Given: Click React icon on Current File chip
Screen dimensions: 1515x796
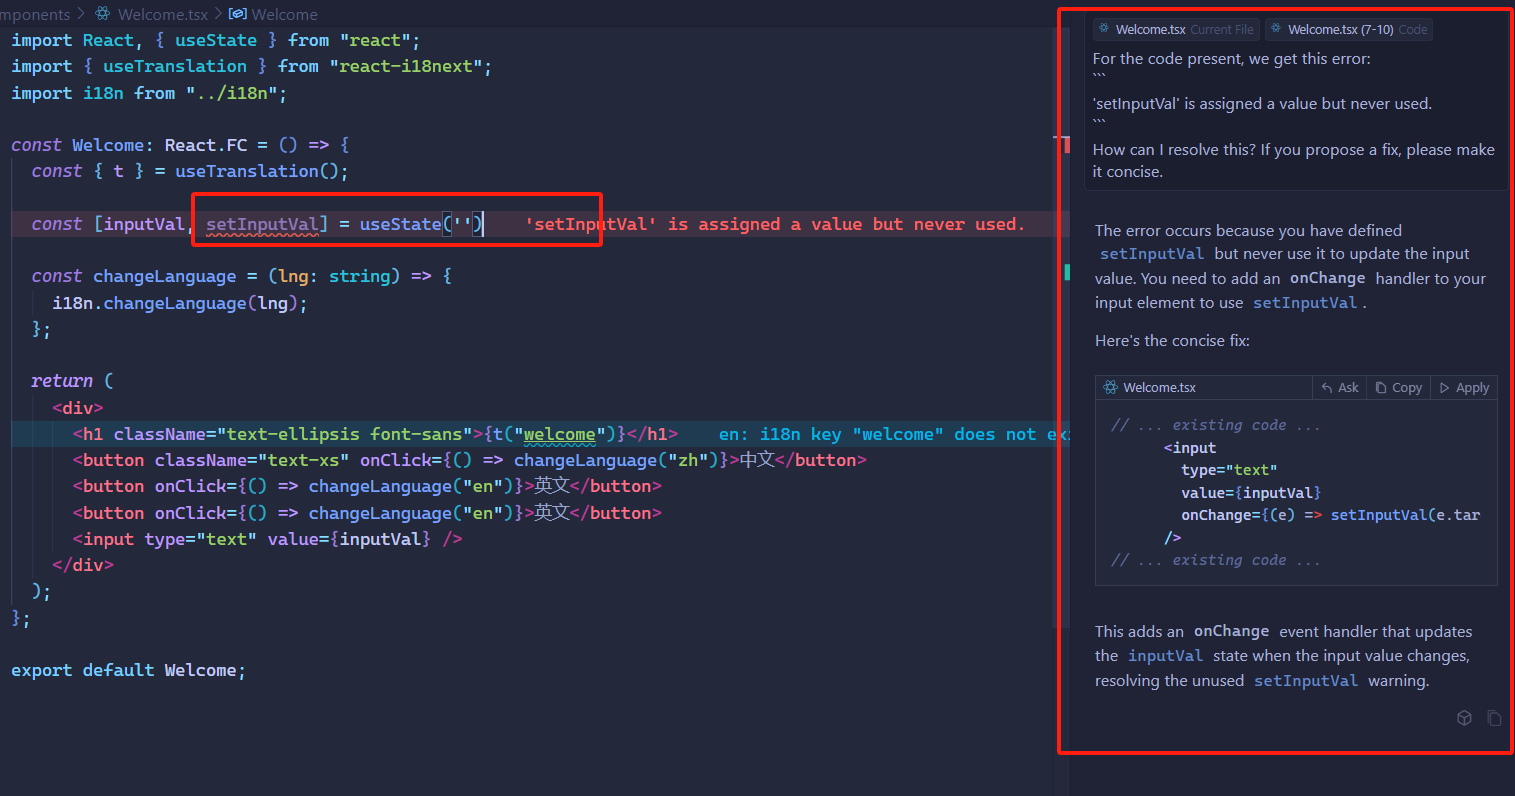Looking at the screenshot, I should click(x=1104, y=29).
